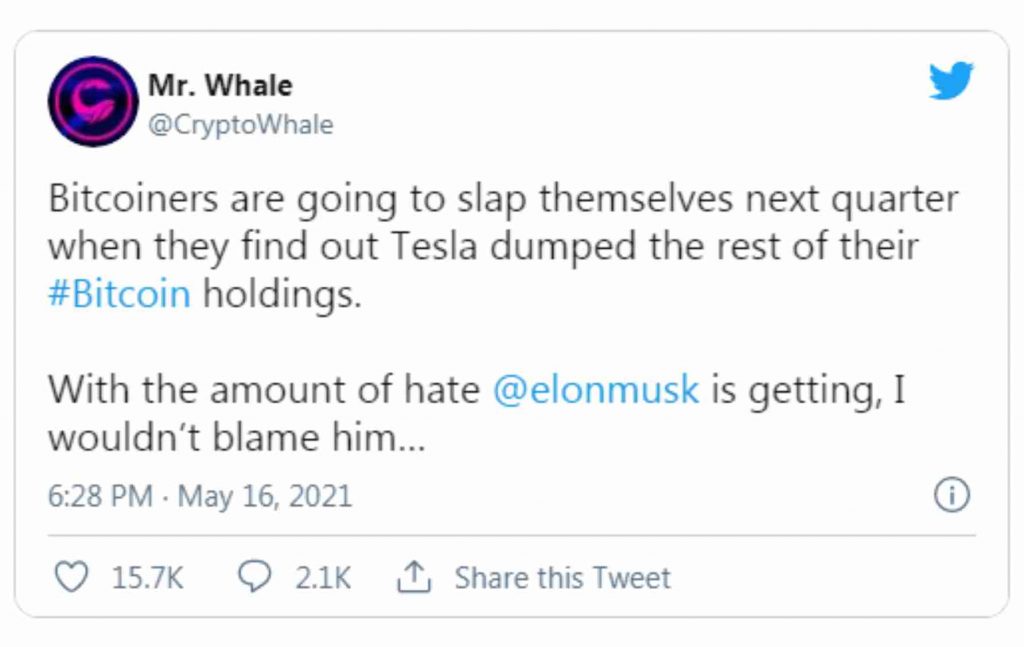1024x647 pixels.
Task: Open the tweet info circle icon
Action: coord(951,496)
